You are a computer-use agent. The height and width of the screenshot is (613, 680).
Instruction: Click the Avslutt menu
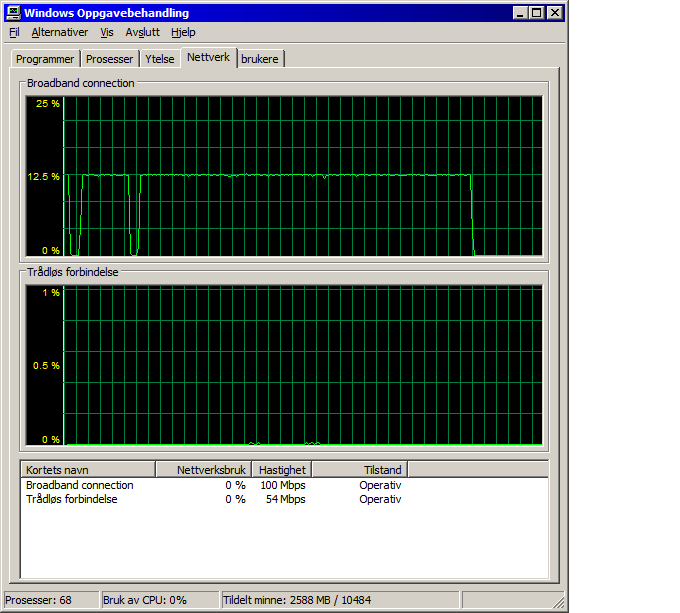[x=142, y=33]
